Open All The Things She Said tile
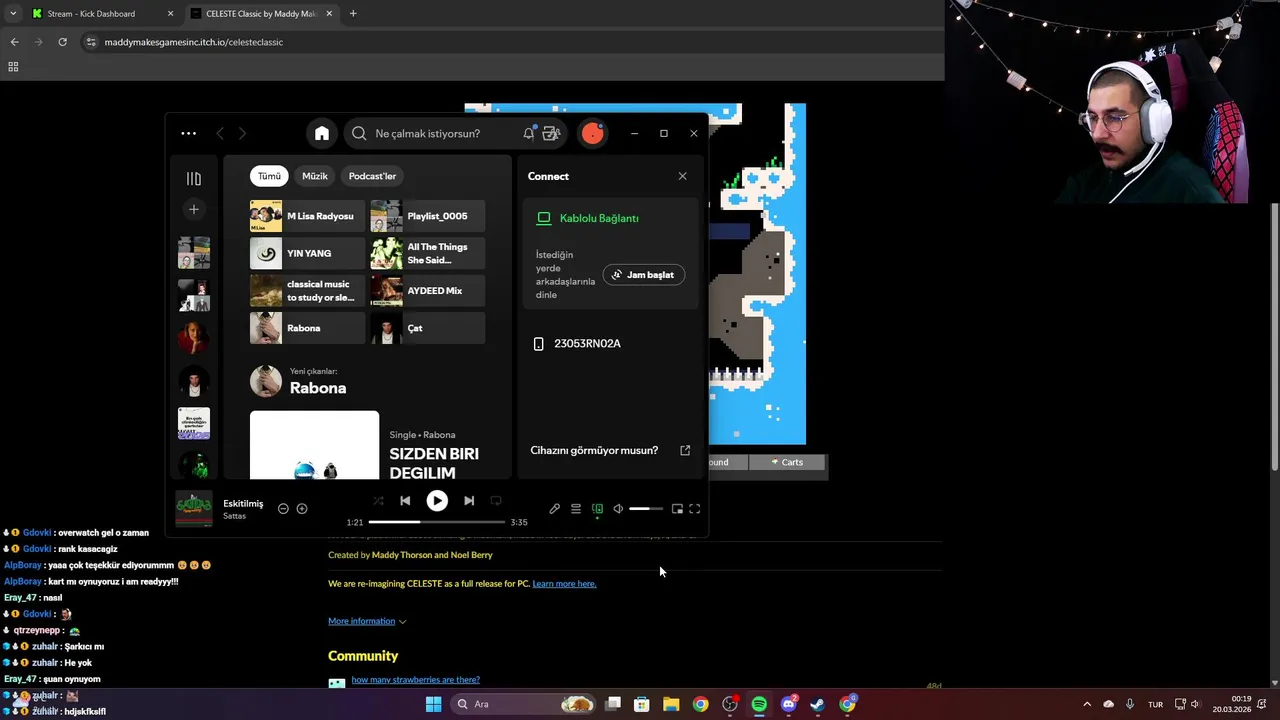 point(428,253)
